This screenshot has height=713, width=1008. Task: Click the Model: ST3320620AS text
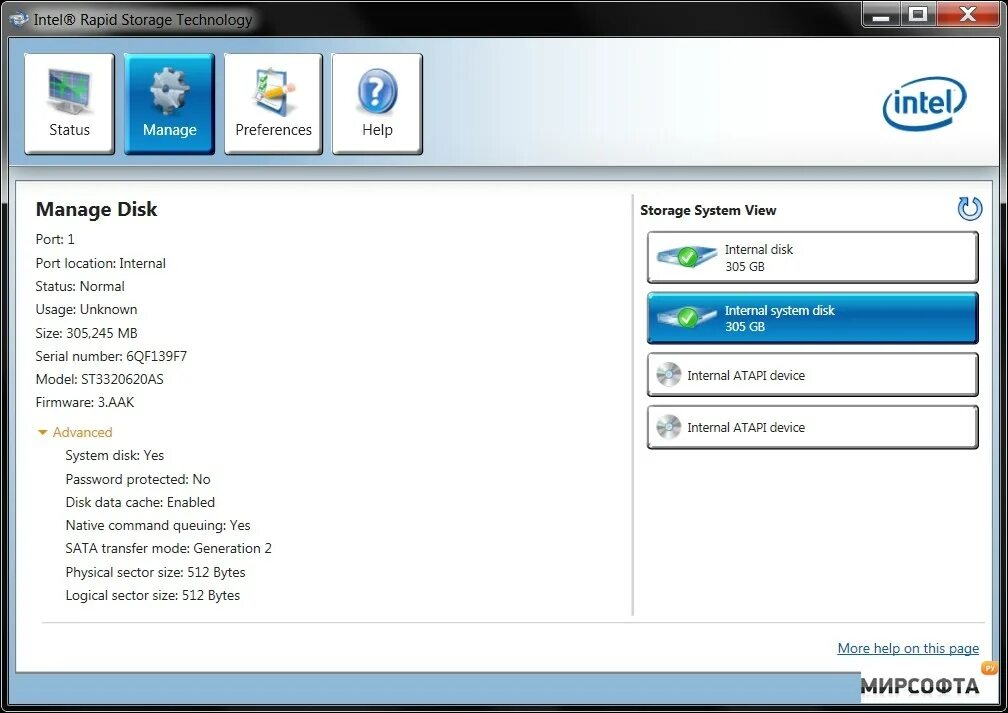100,379
